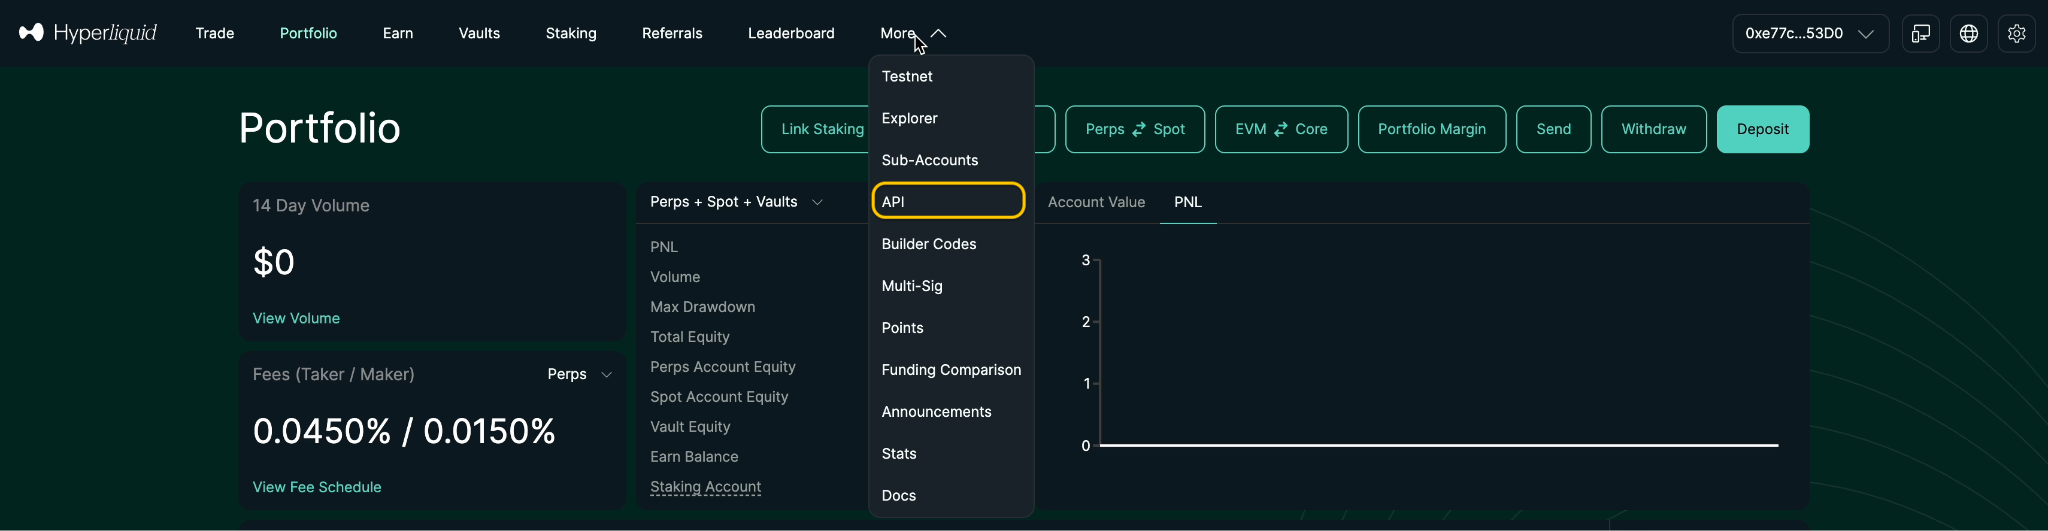Click the Deposit button

1763,129
